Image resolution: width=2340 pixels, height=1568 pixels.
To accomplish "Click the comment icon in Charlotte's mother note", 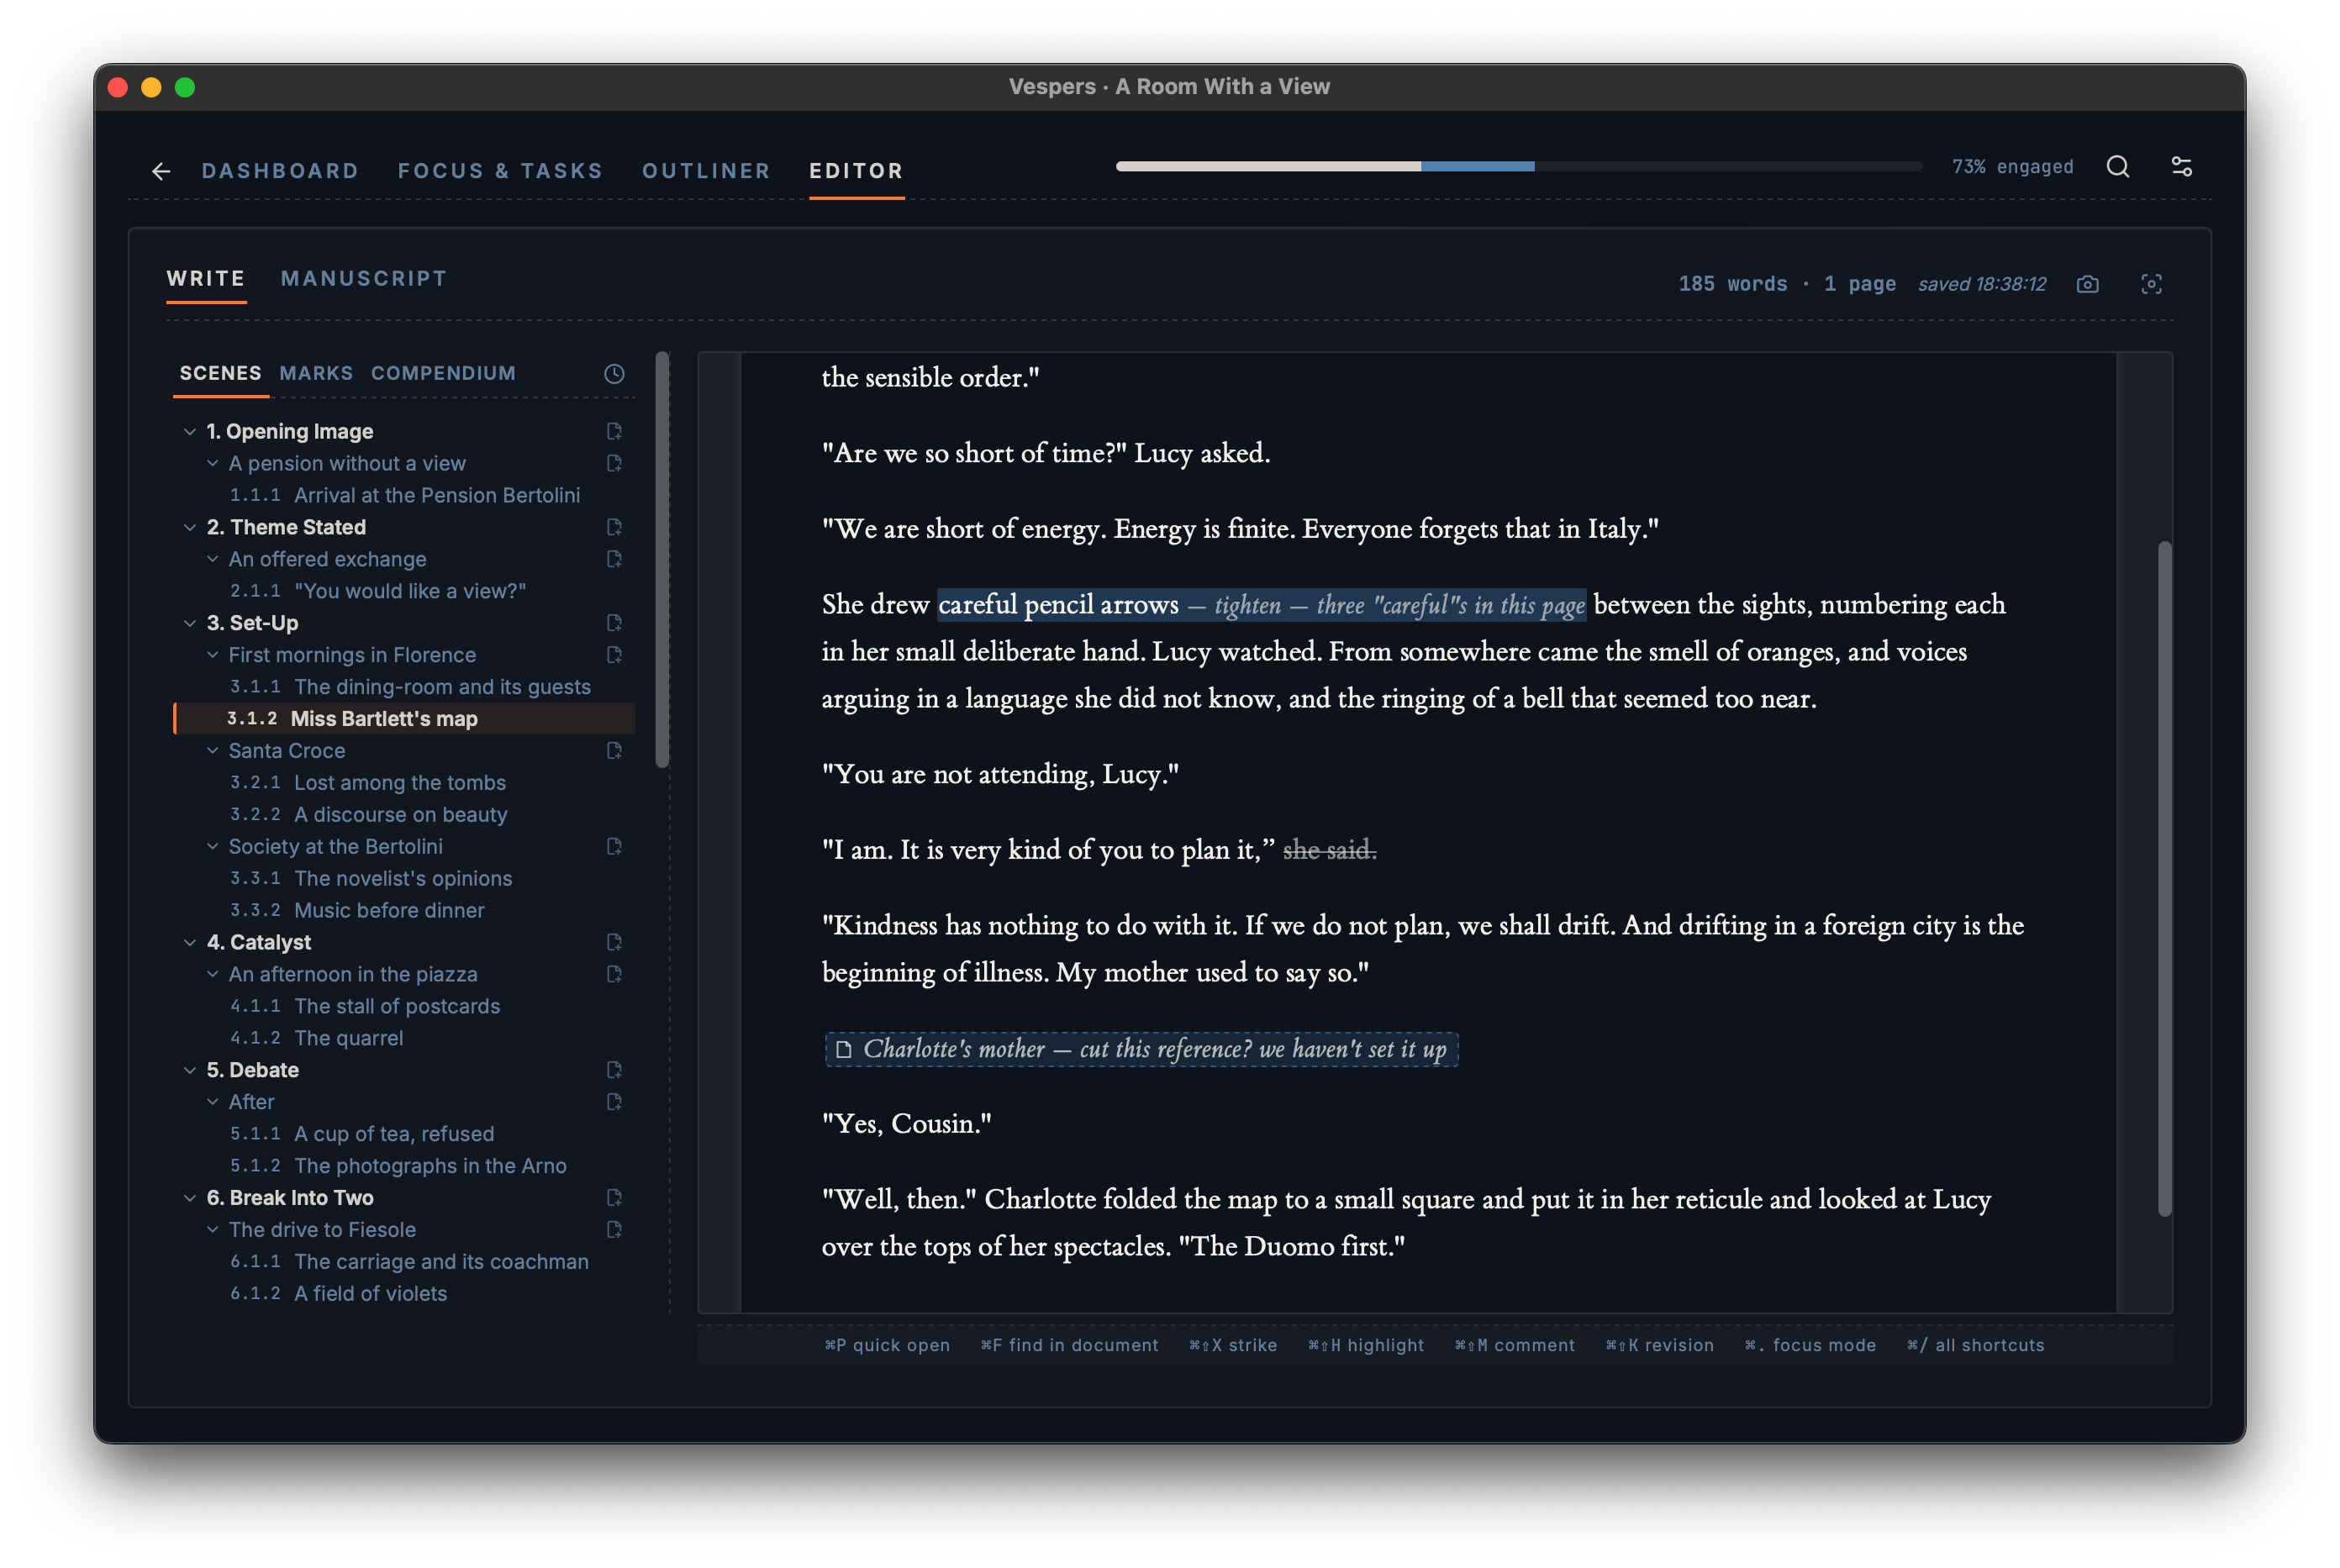I will pyautogui.click(x=843, y=1049).
